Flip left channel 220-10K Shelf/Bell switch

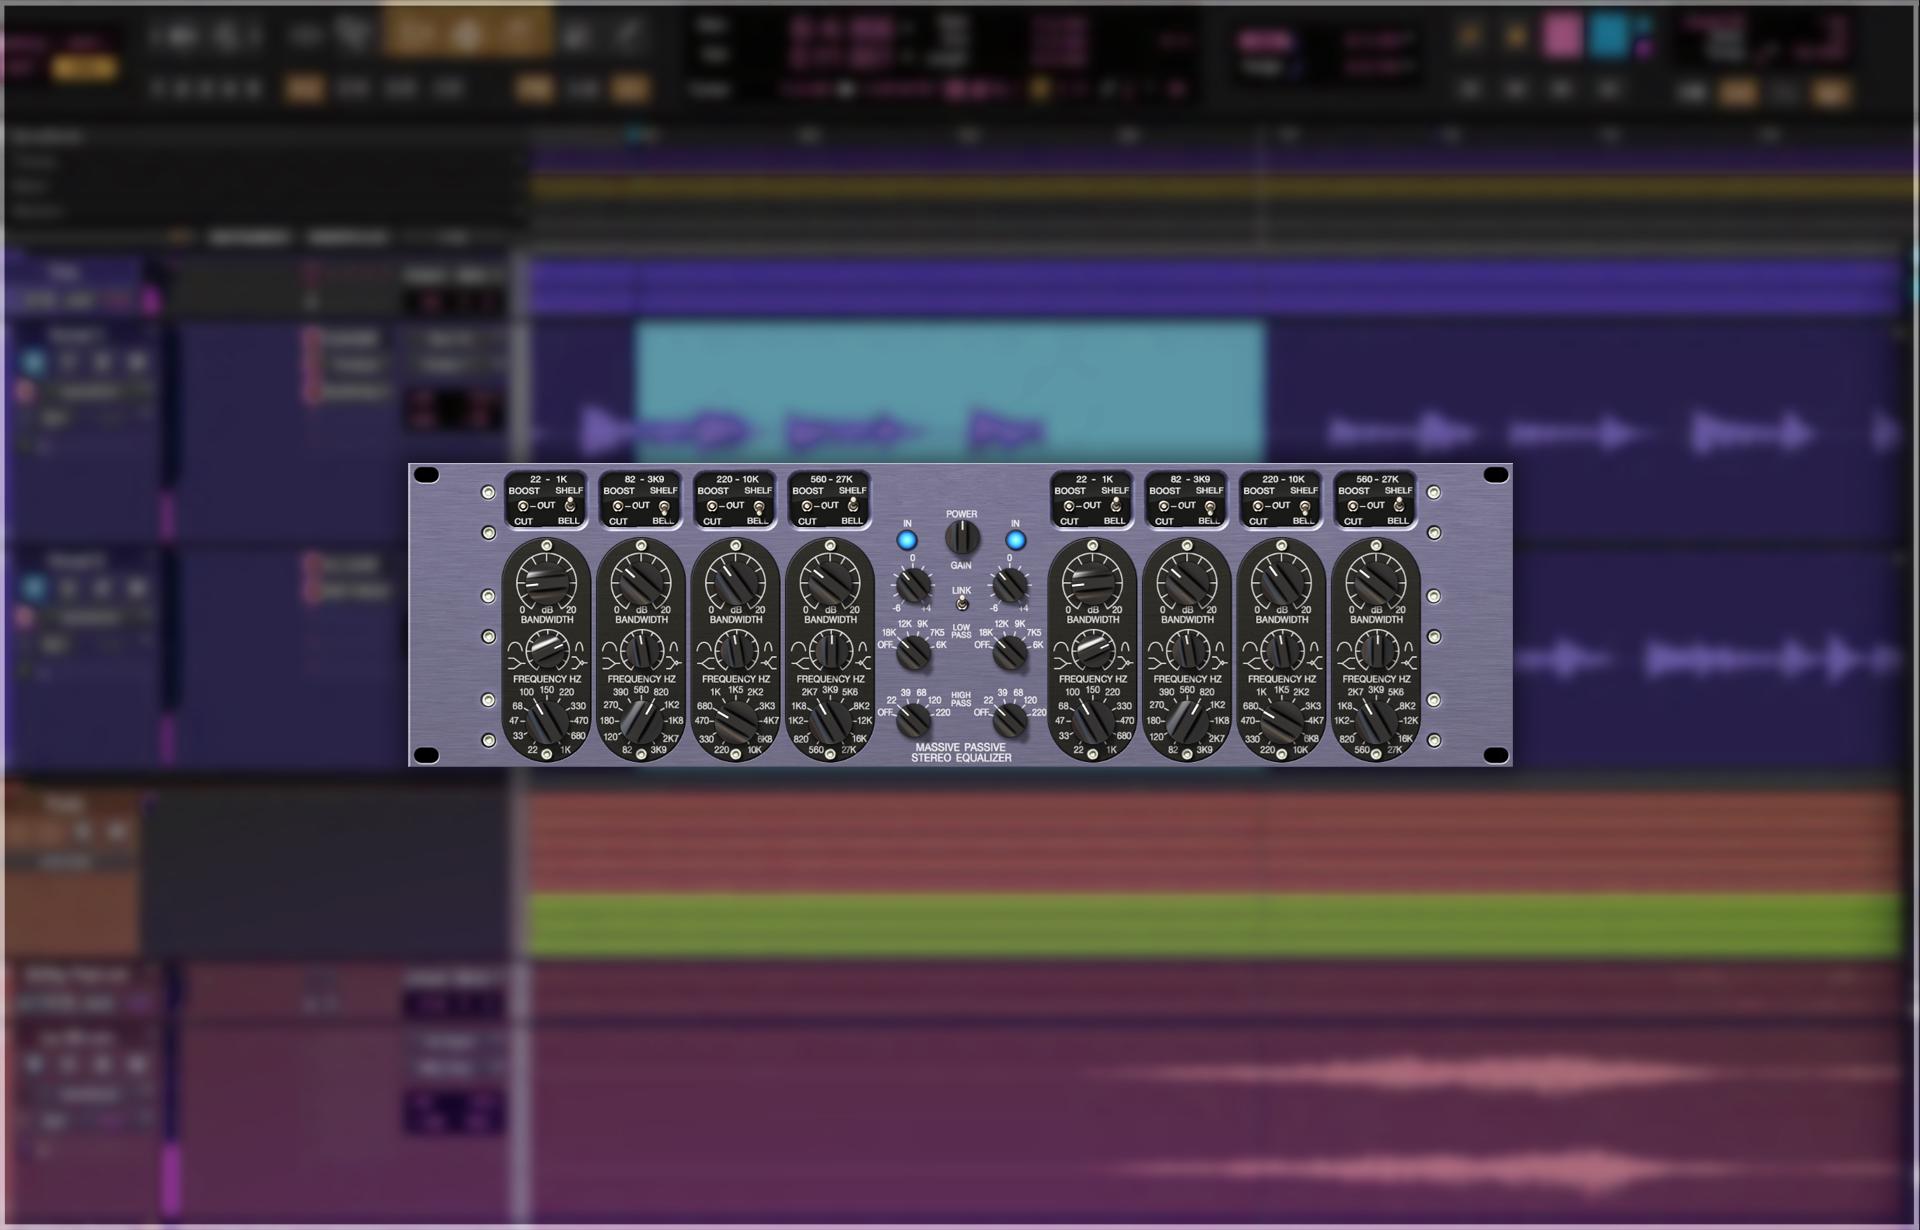click(759, 507)
